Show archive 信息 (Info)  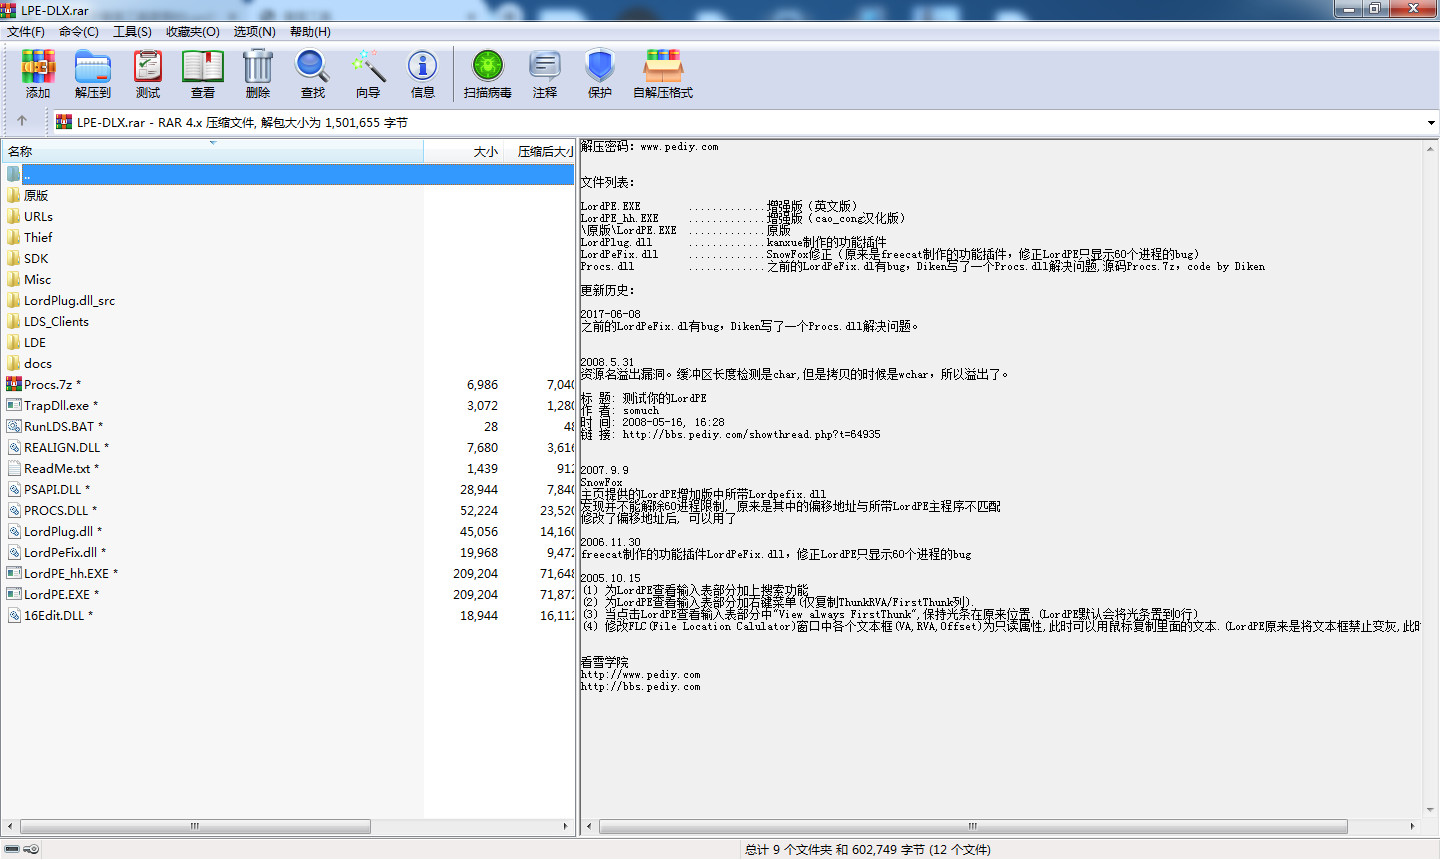(423, 74)
